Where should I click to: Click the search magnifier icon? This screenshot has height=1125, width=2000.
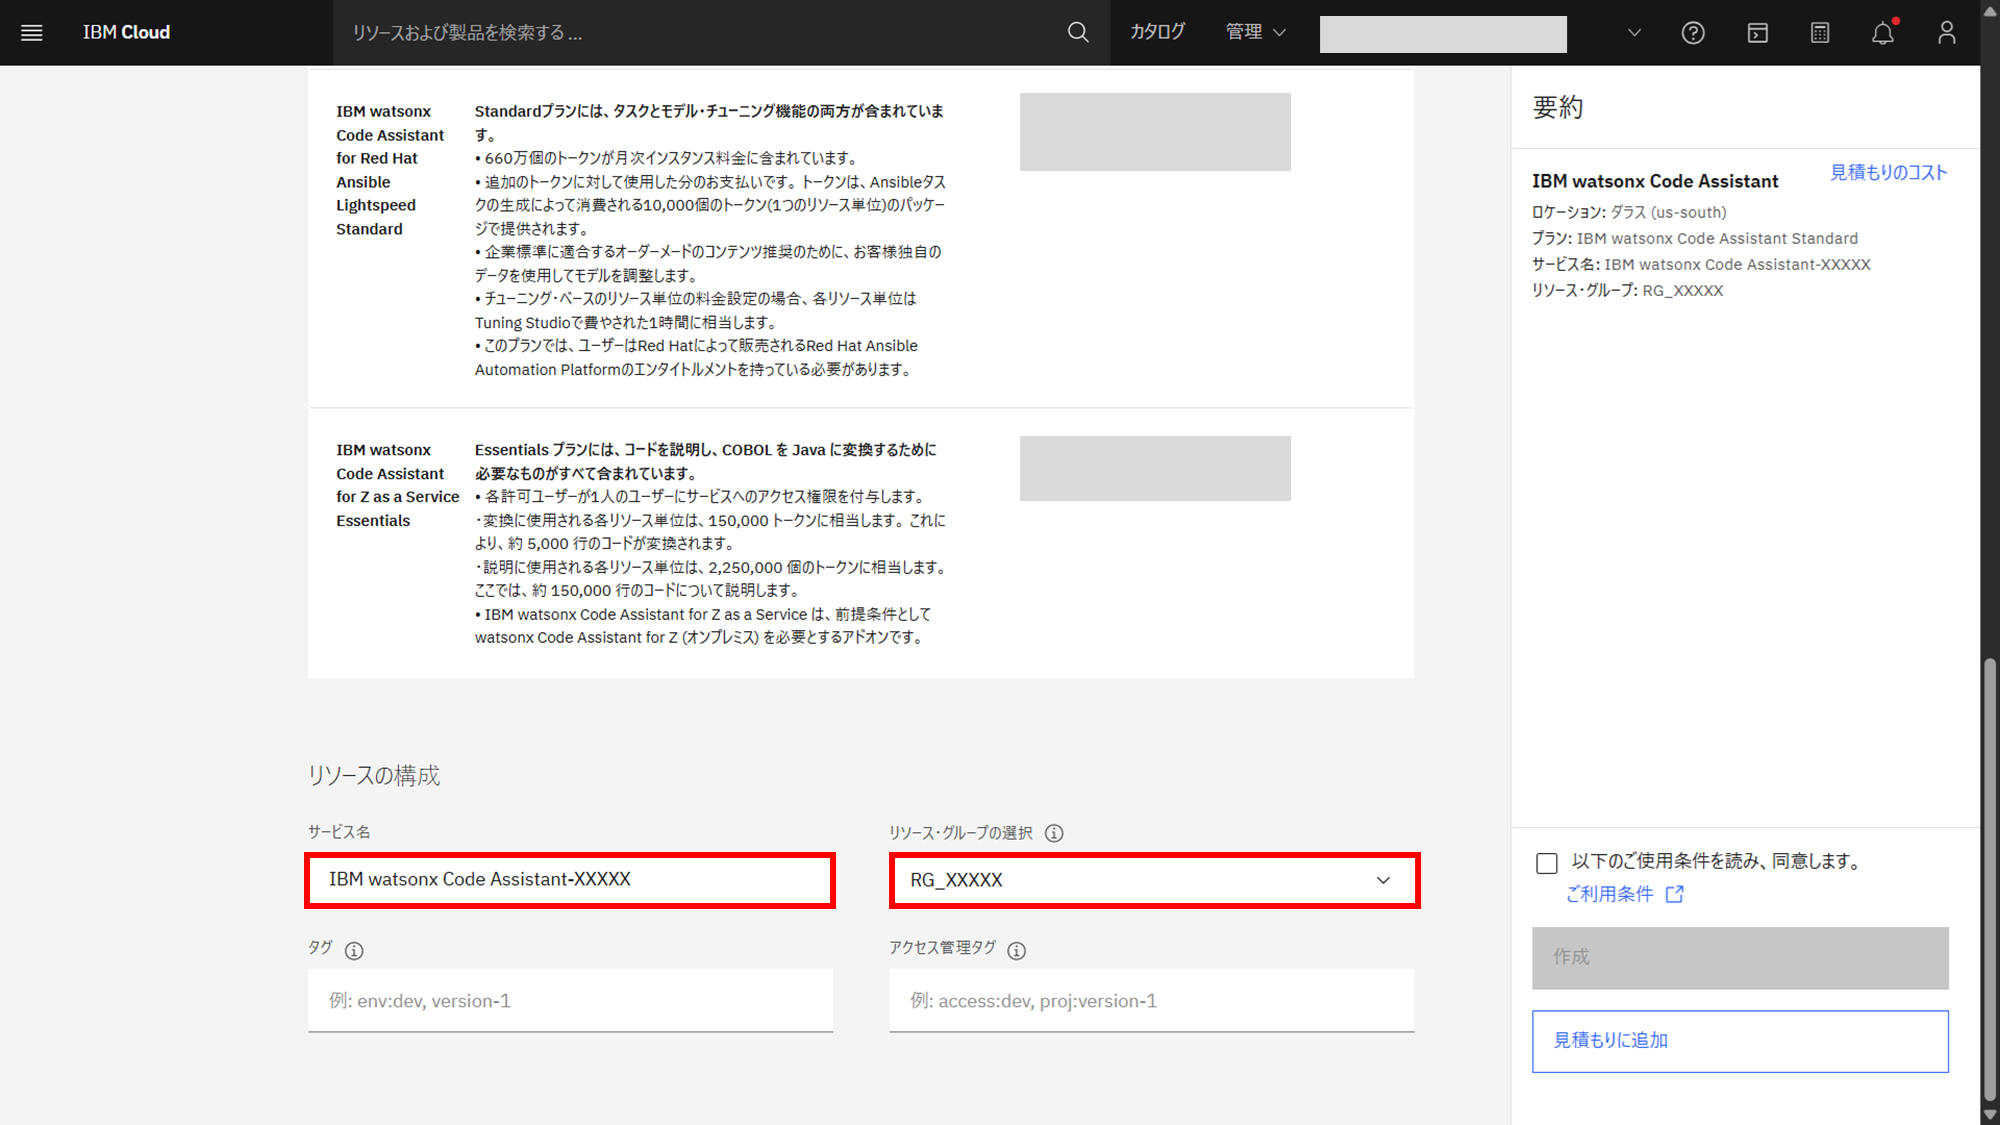click(x=1078, y=33)
